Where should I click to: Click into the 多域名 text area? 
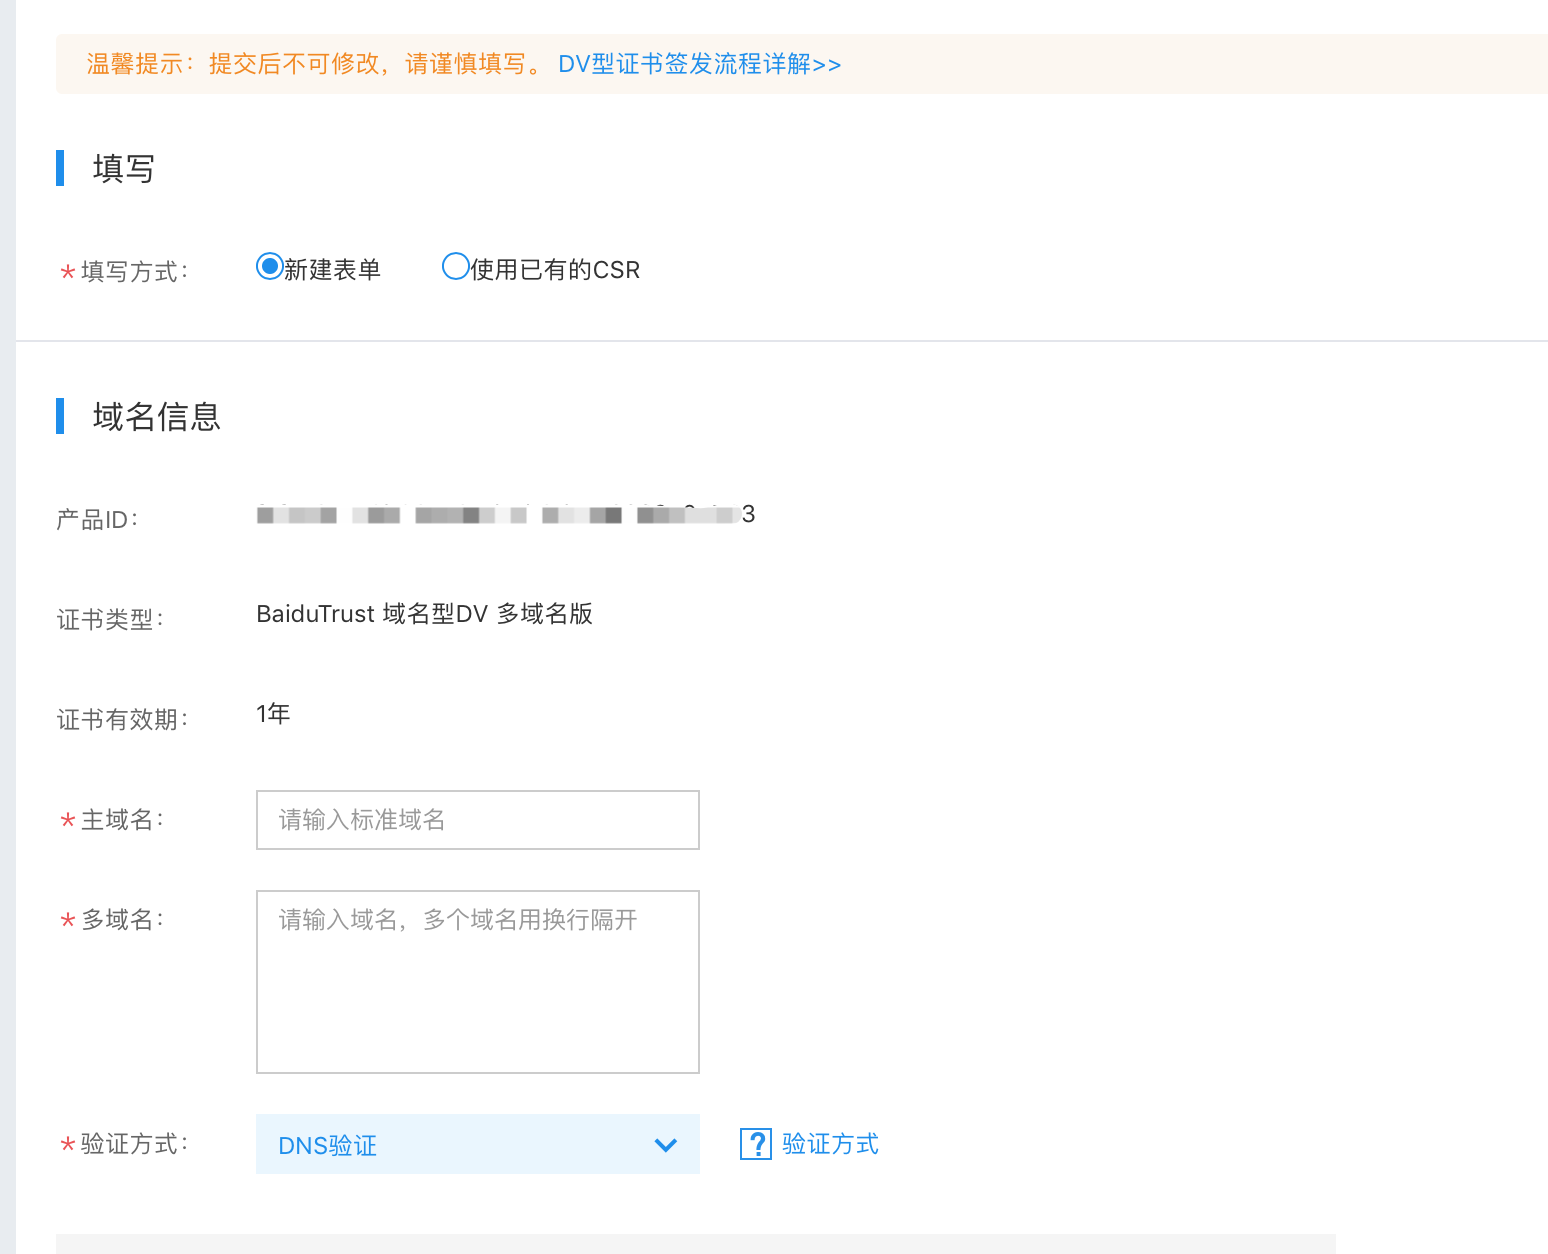point(477,981)
